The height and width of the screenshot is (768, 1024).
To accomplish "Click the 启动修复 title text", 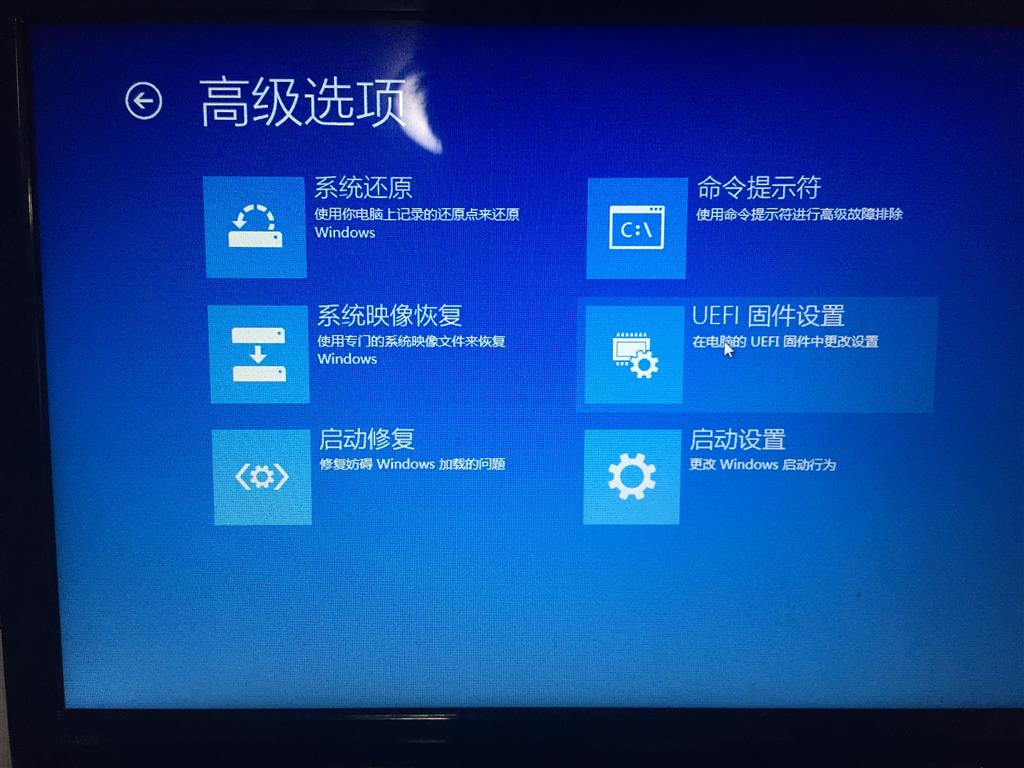I will pos(367,439).
